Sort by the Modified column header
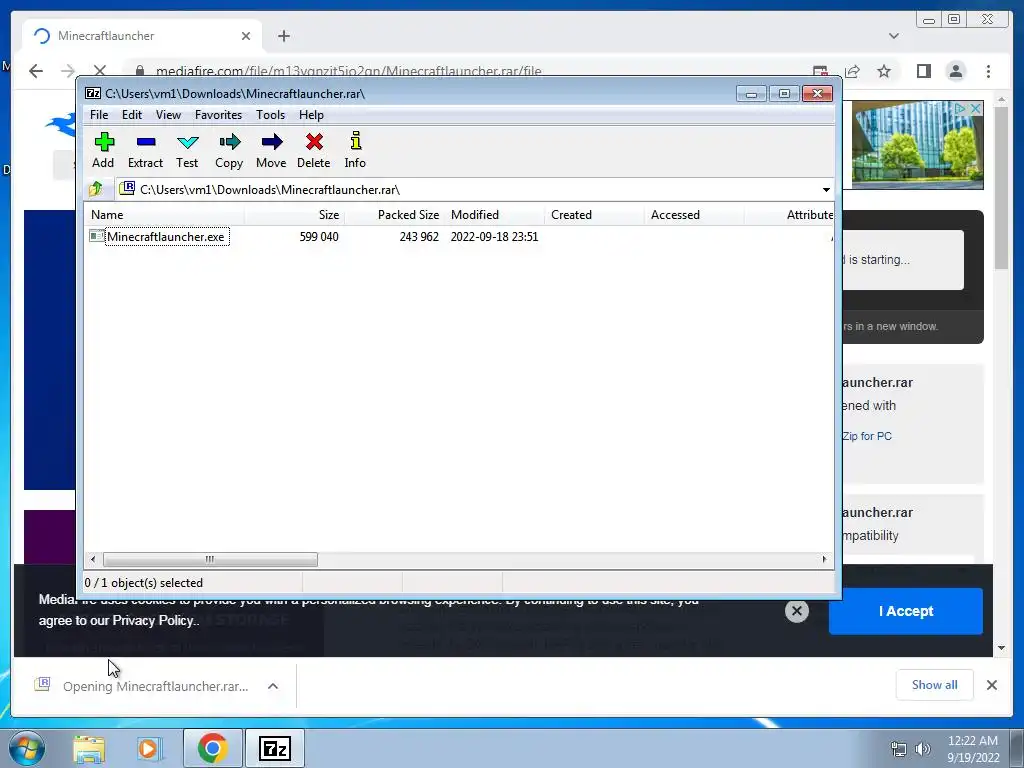 (494, 215)
